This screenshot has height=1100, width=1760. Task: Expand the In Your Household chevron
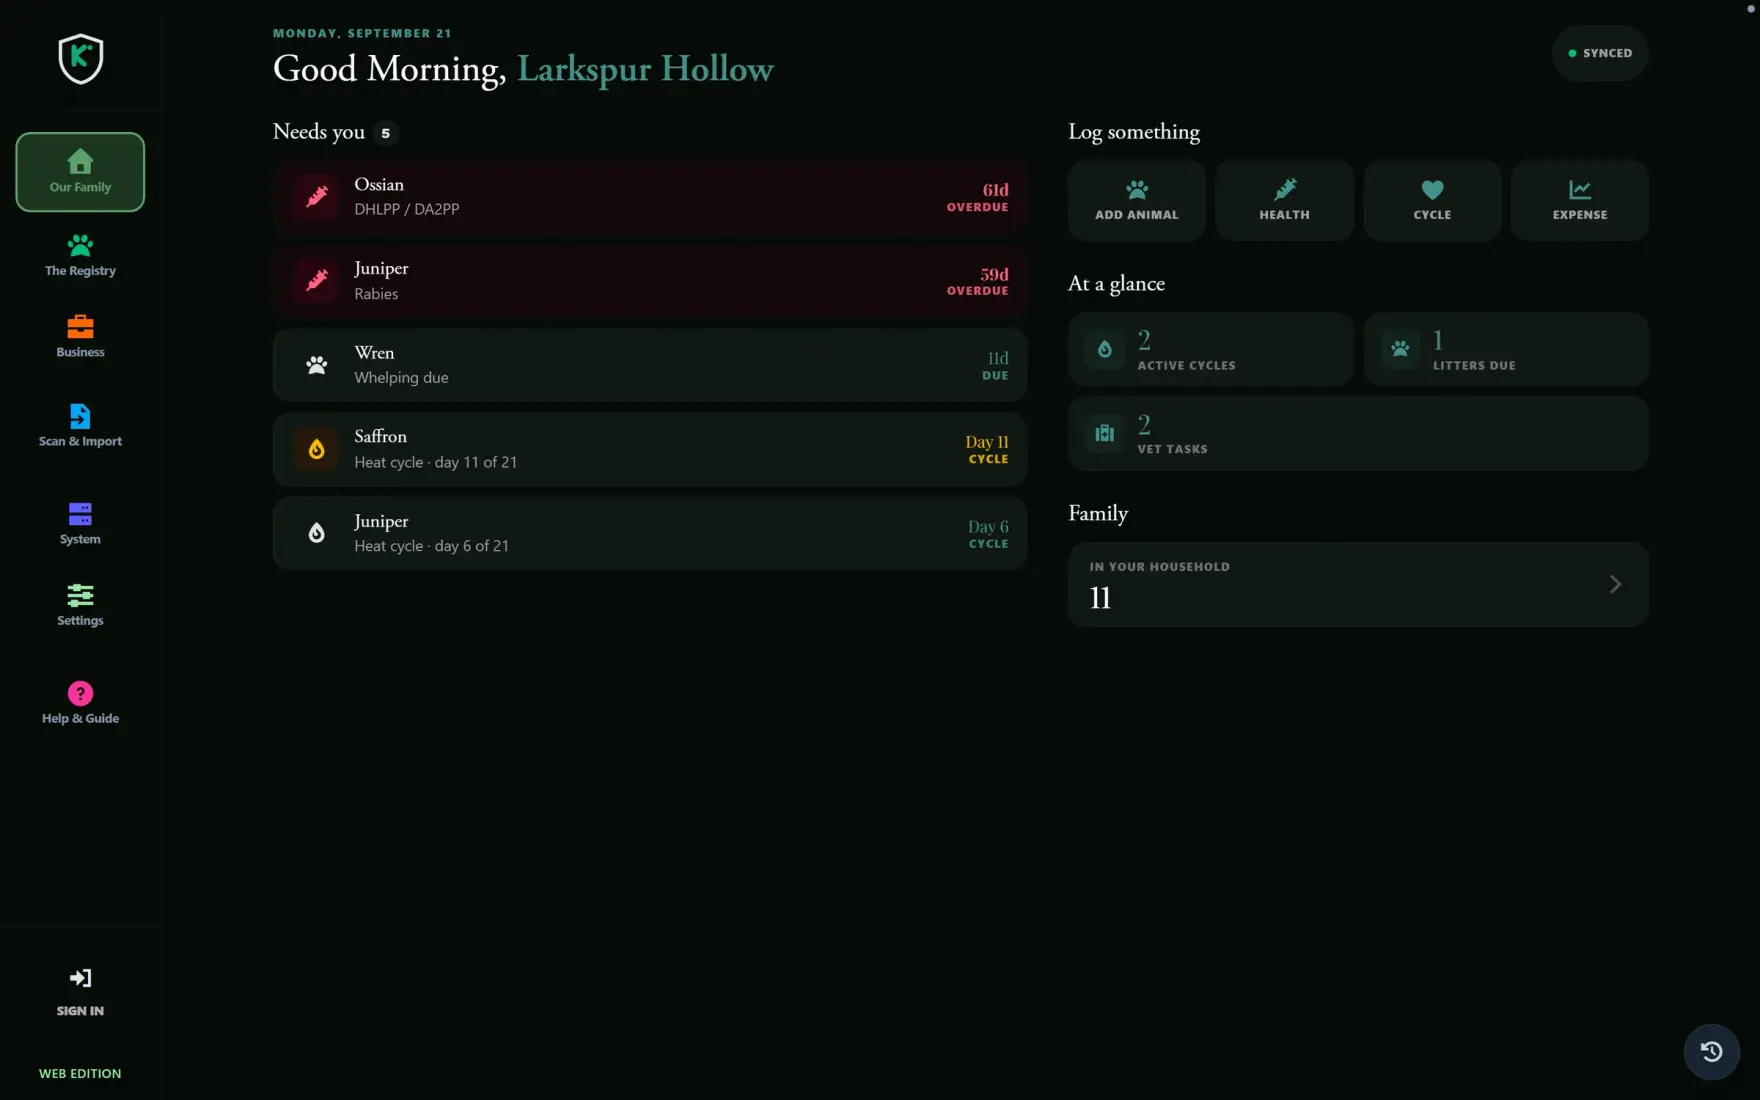tap(1615, 584)
